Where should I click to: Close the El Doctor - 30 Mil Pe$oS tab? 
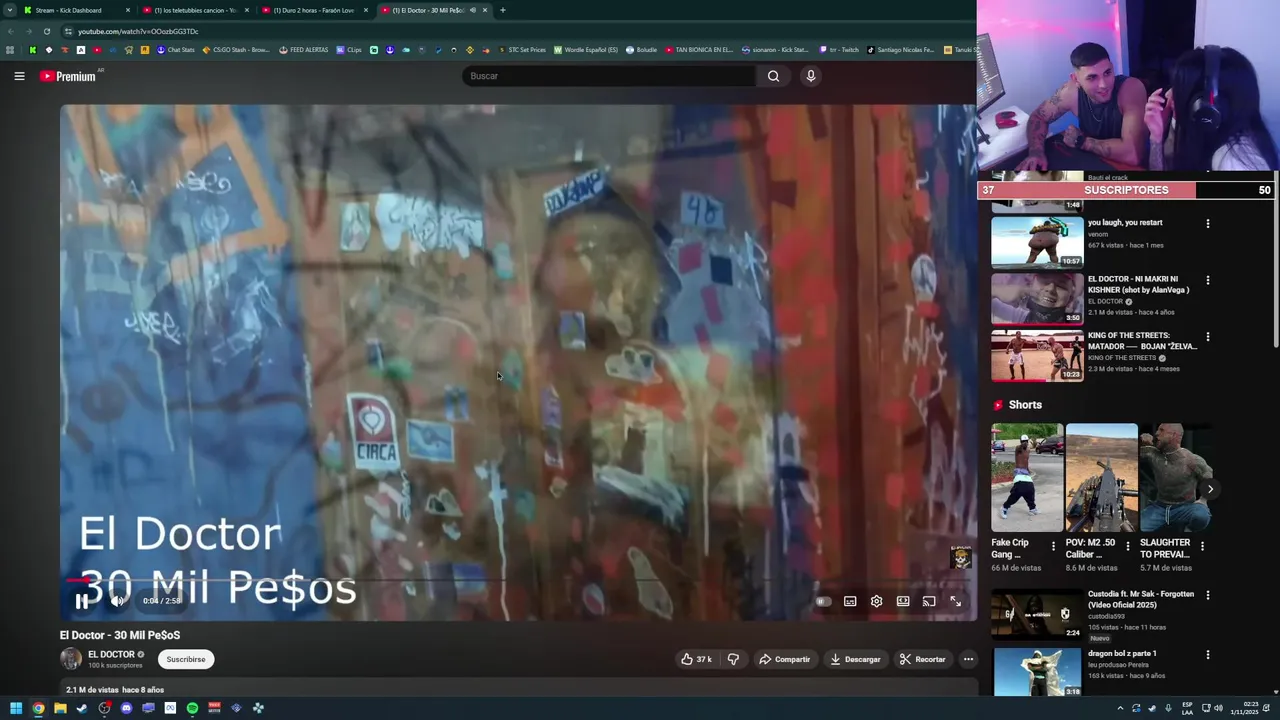485,10
